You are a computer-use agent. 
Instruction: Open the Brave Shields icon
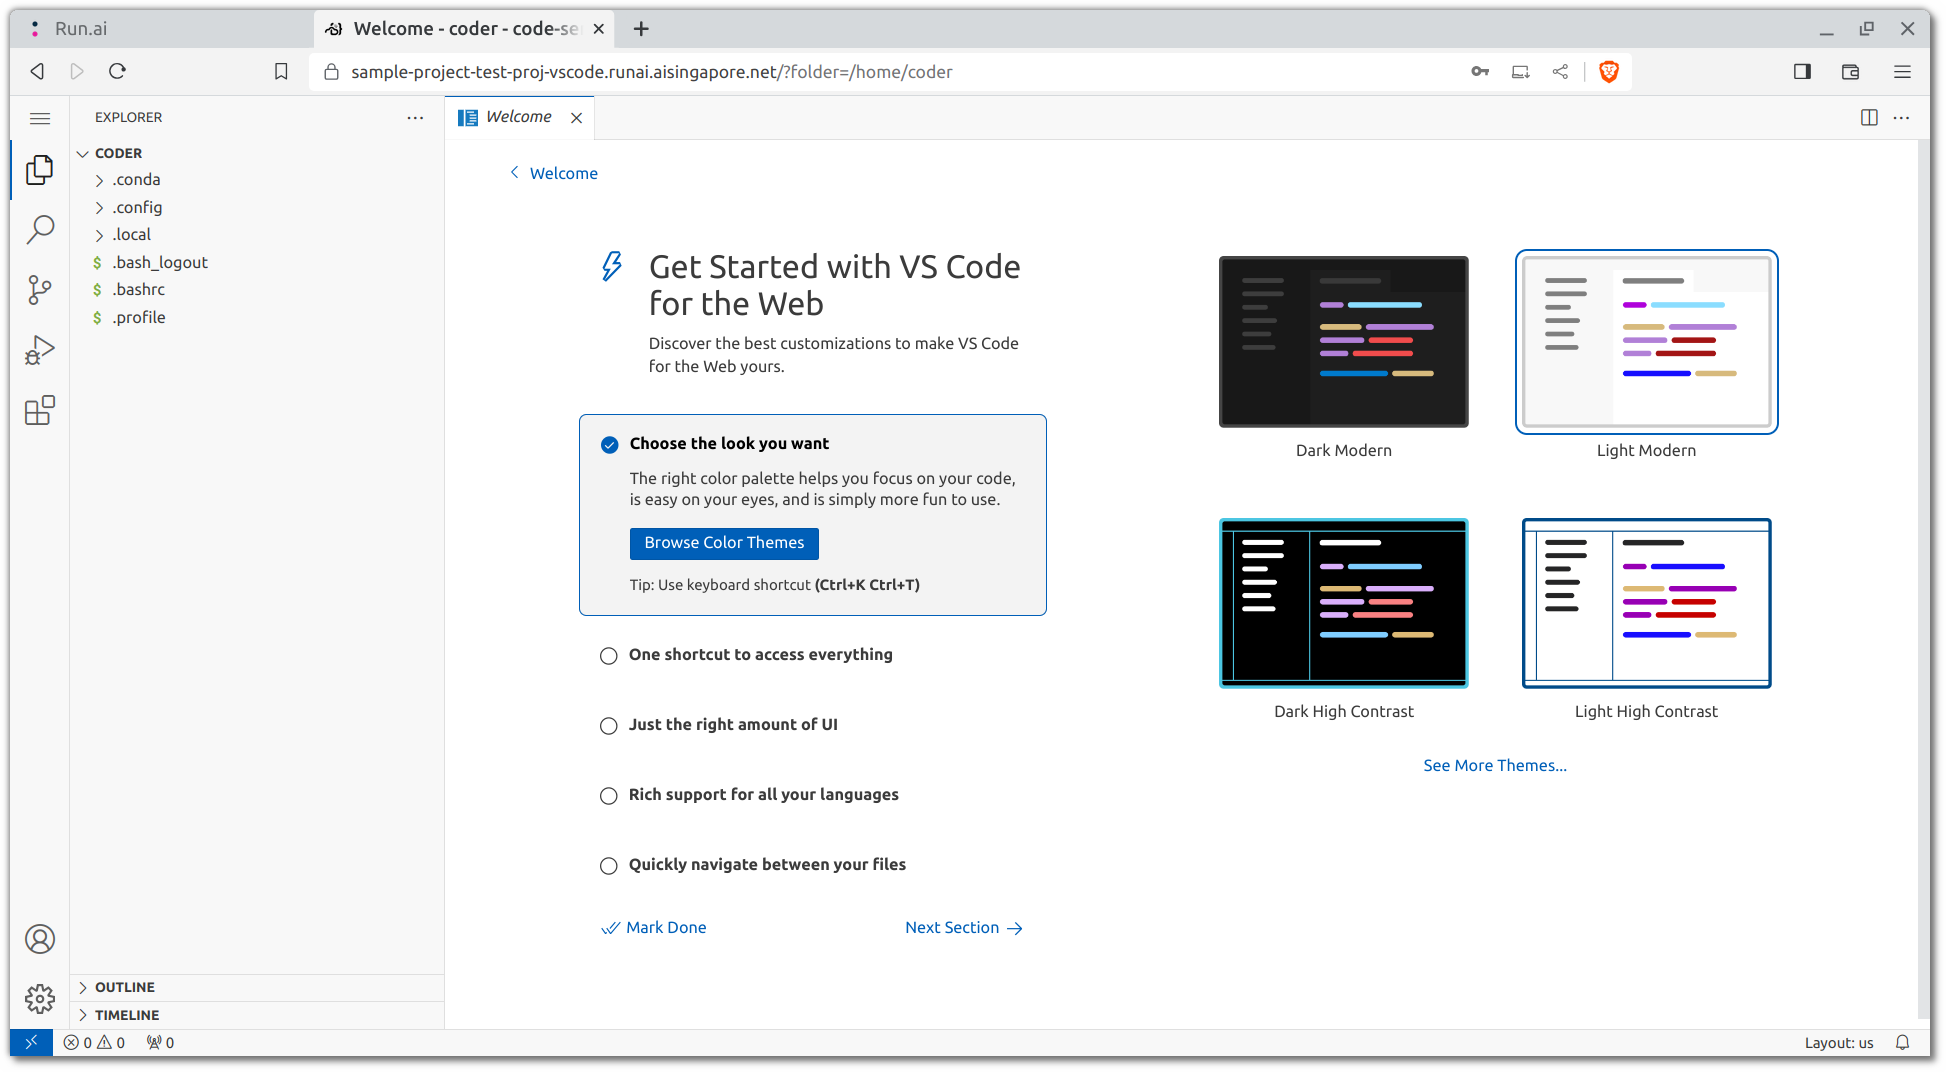tap(1609, 71)
